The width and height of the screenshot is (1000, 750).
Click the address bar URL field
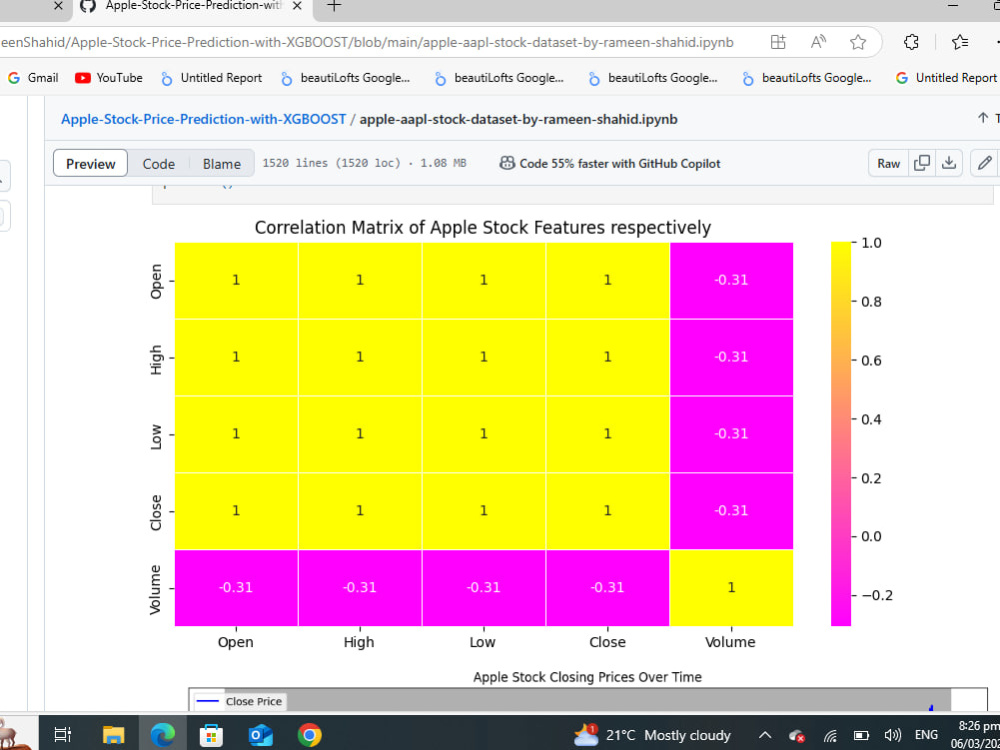pos(367,42)
